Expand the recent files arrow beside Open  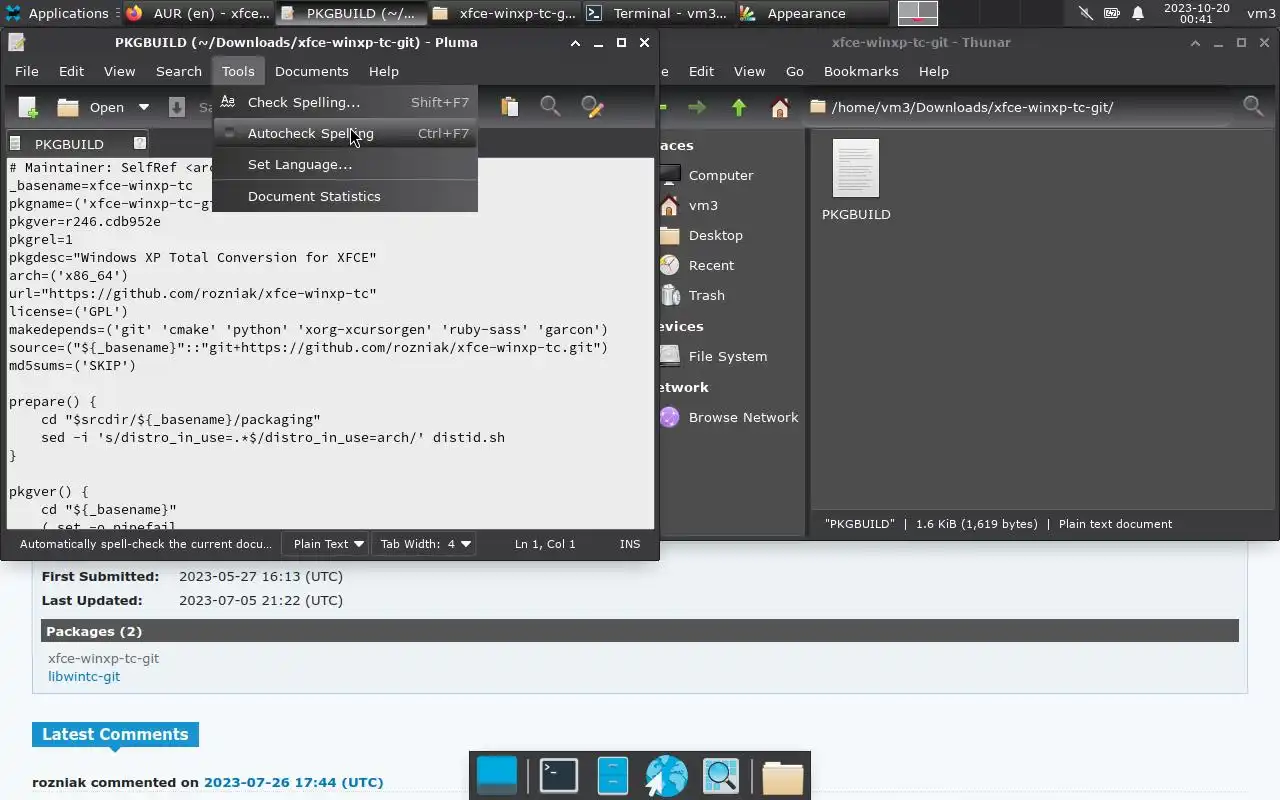(x=143, y=107)
